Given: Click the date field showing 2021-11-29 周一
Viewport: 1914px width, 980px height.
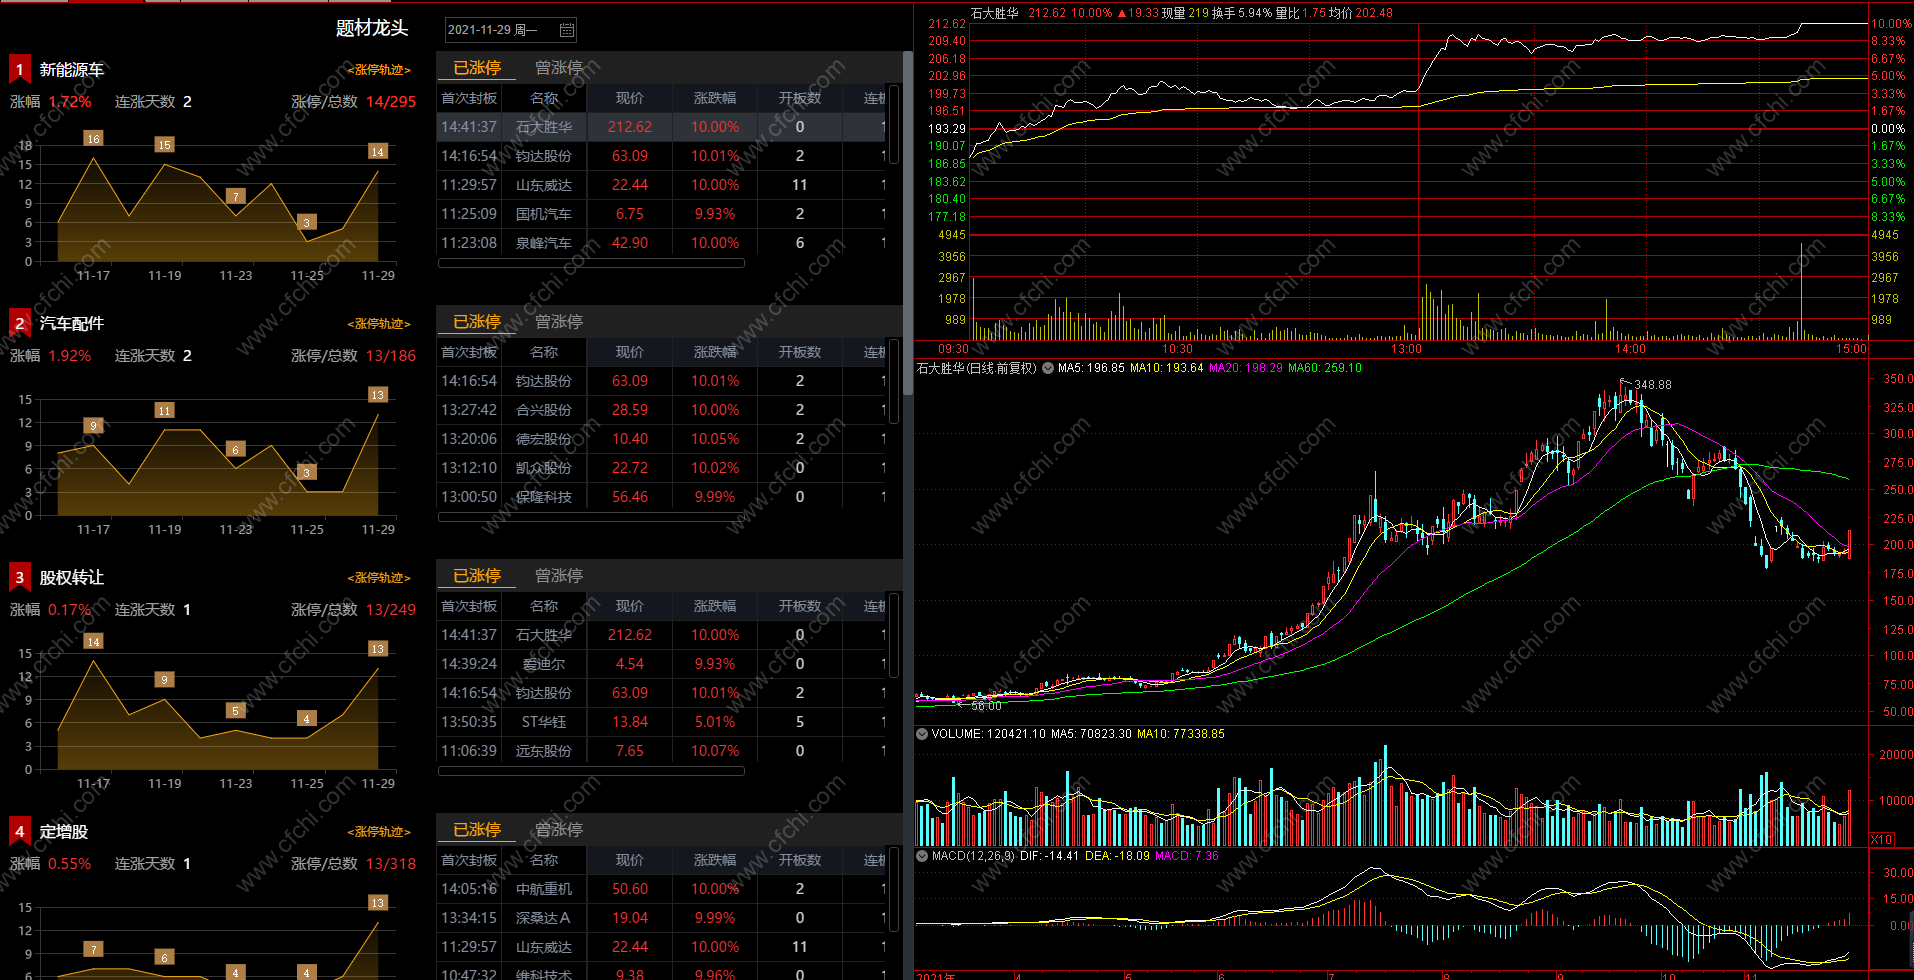Looking at the screenshot, I should click(x=511, y=30).
